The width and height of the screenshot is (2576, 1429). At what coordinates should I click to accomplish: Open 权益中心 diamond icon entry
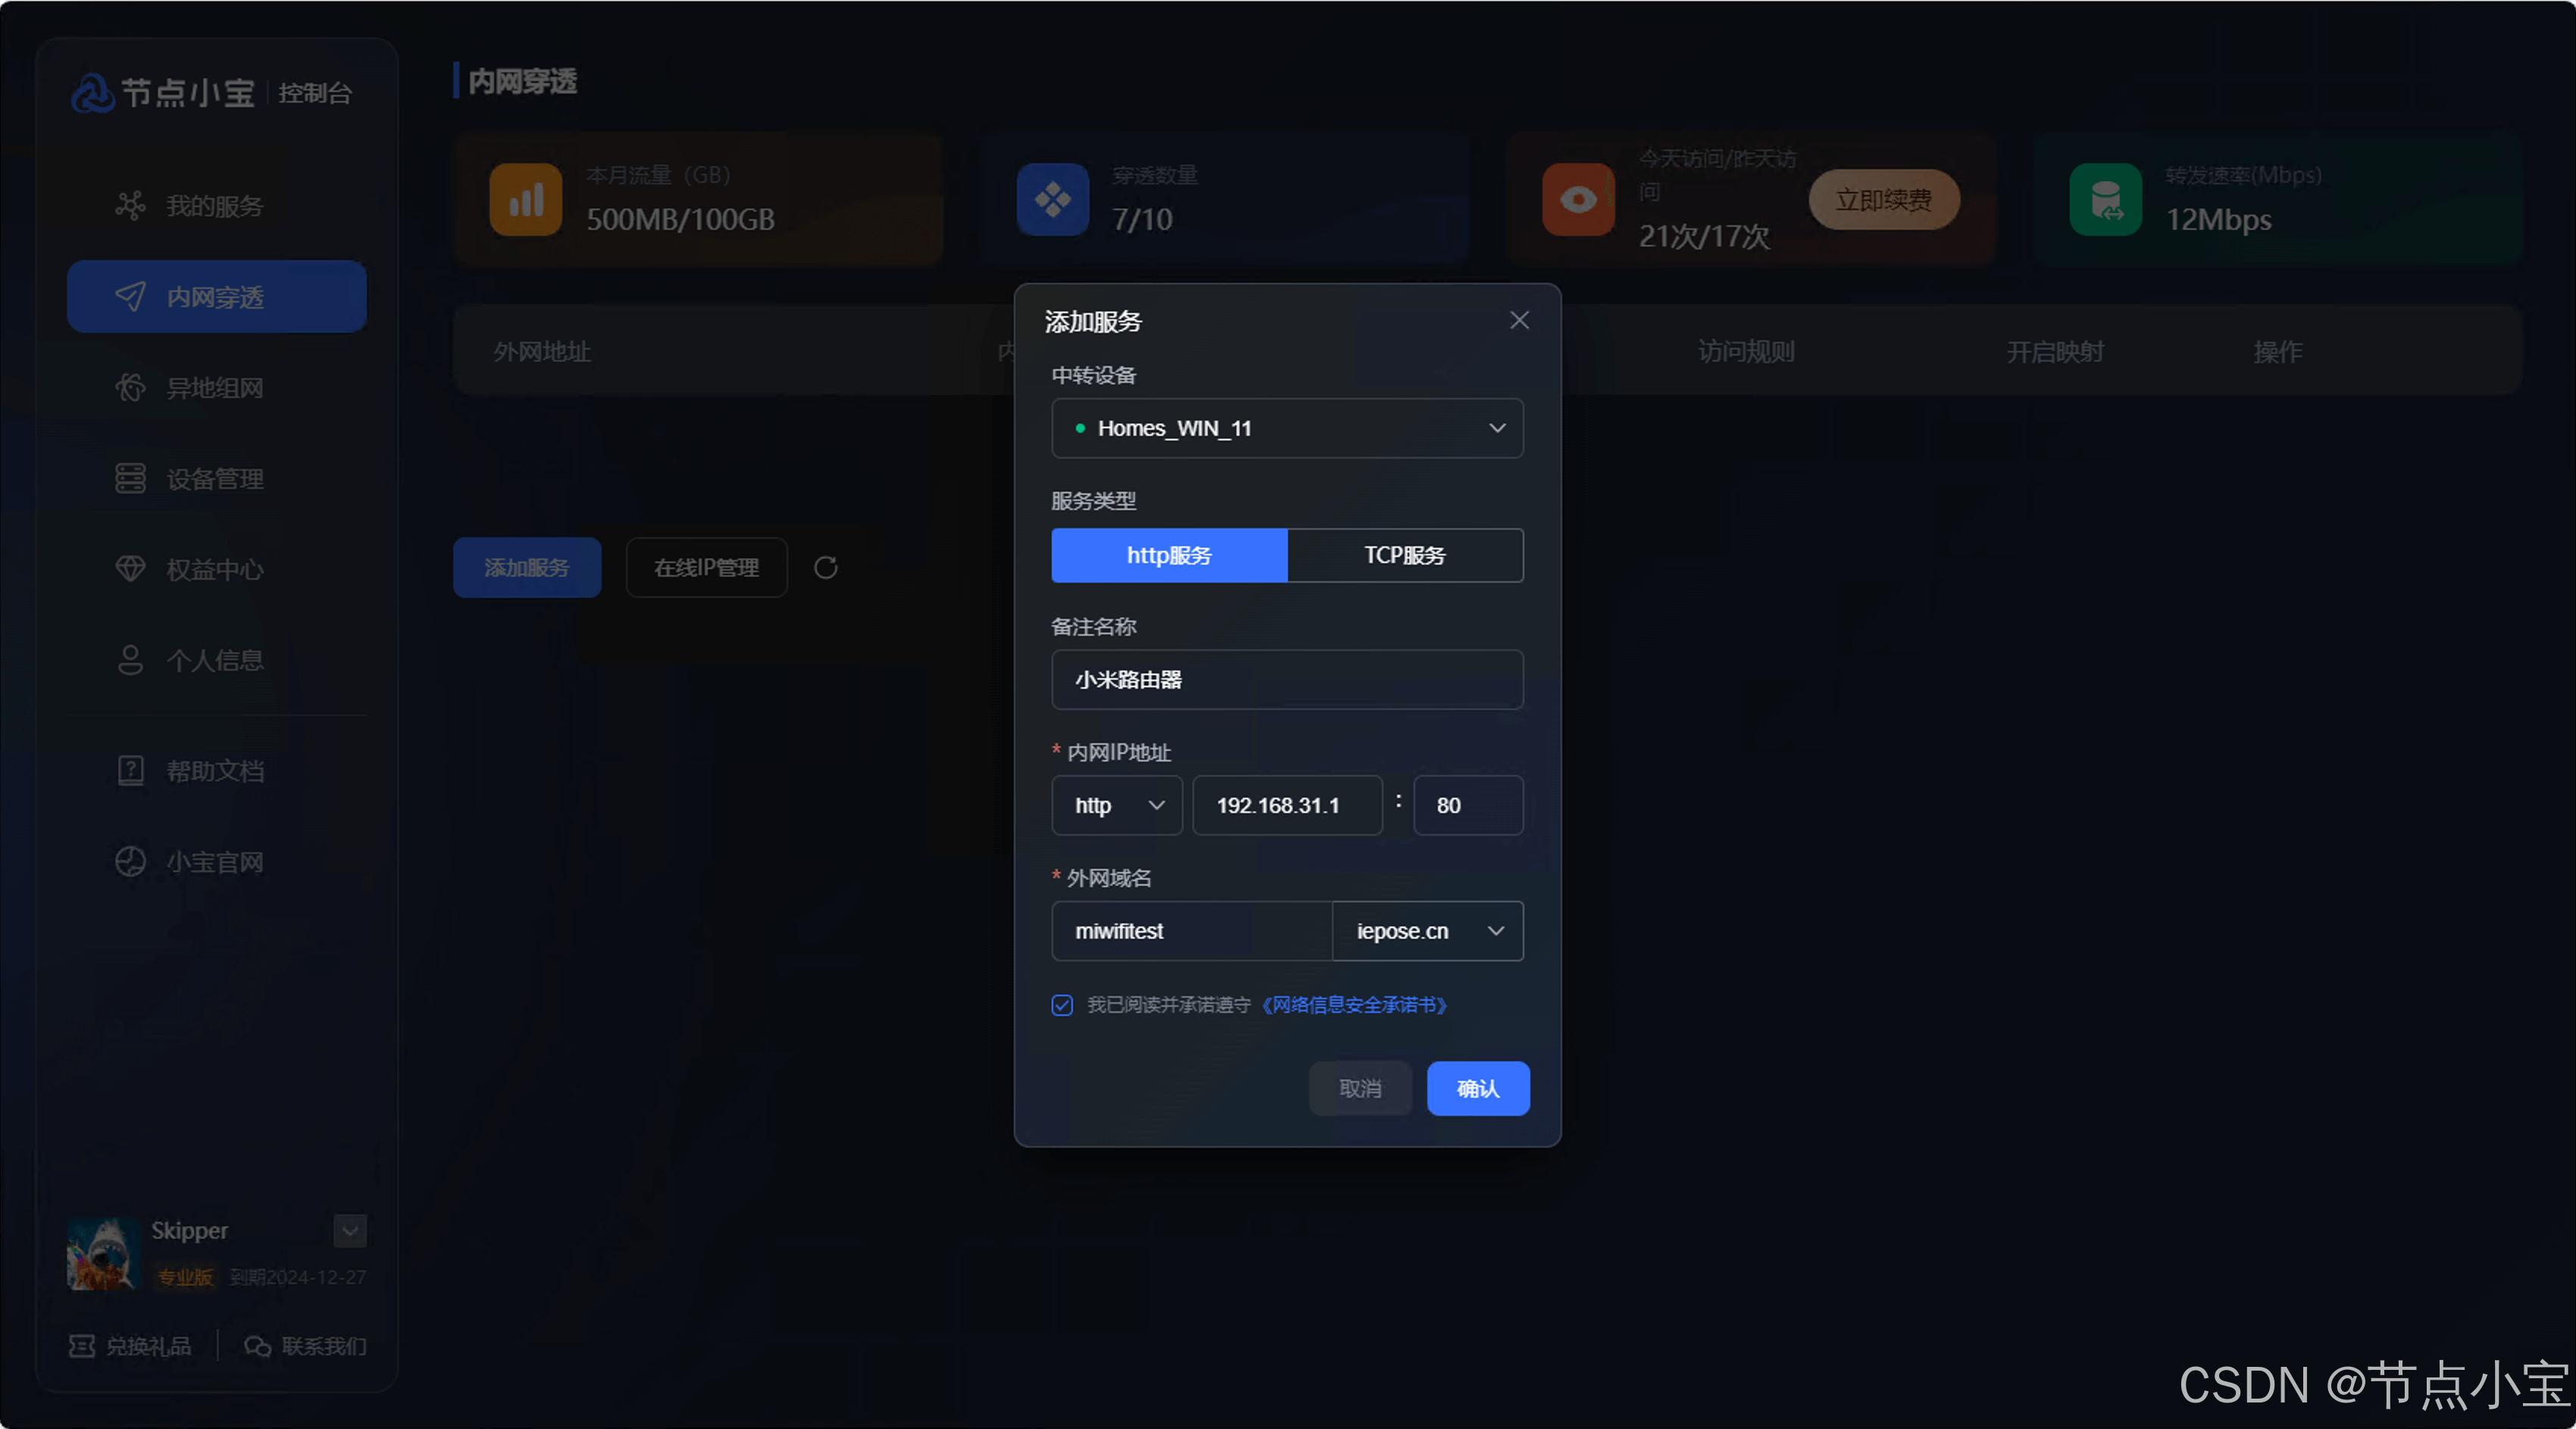[130, 569]
